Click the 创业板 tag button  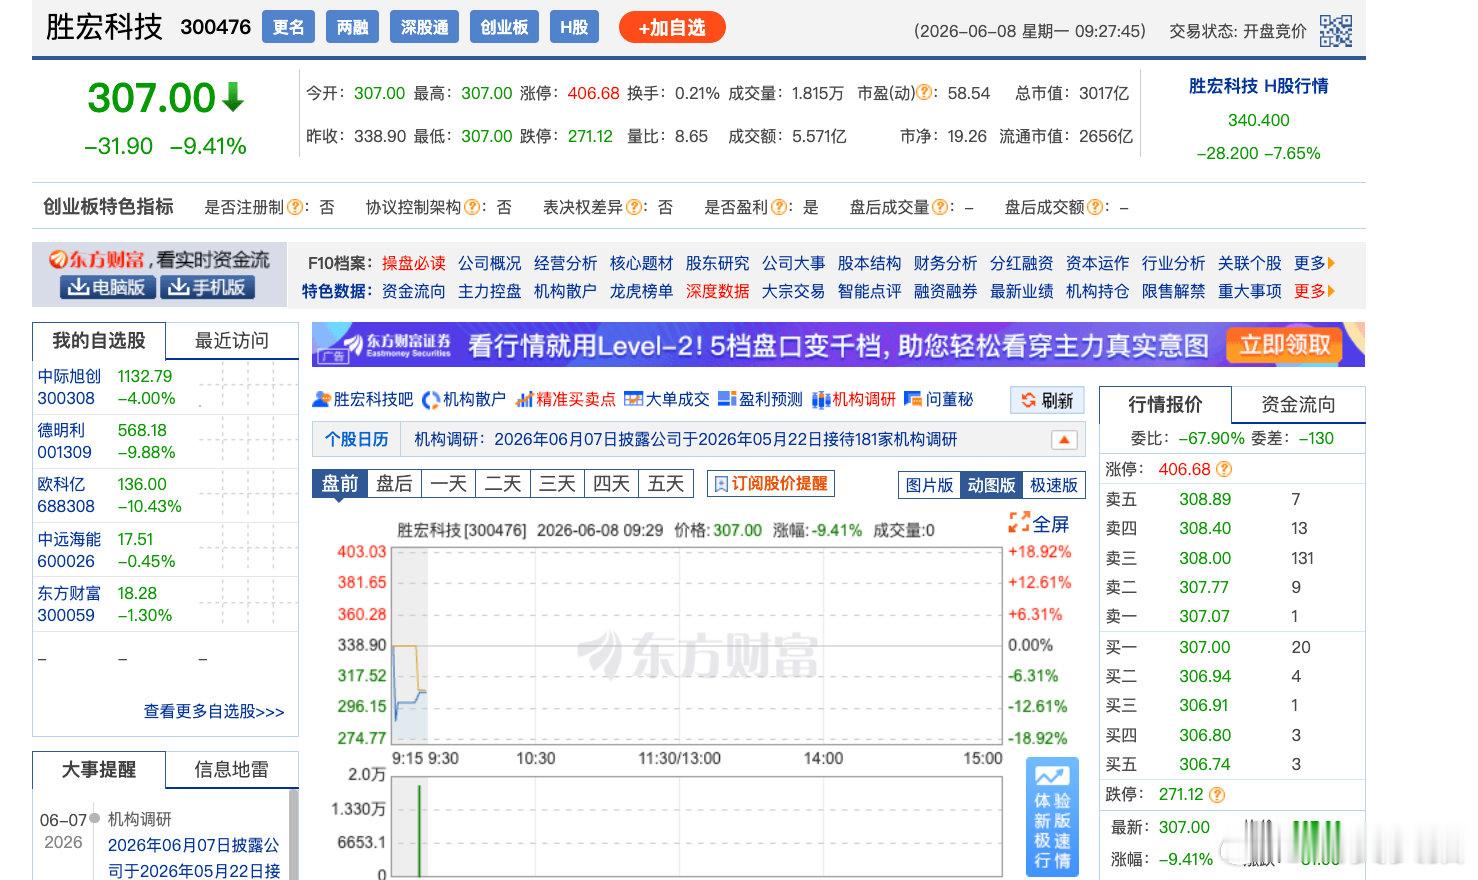(x=504, y=28)
